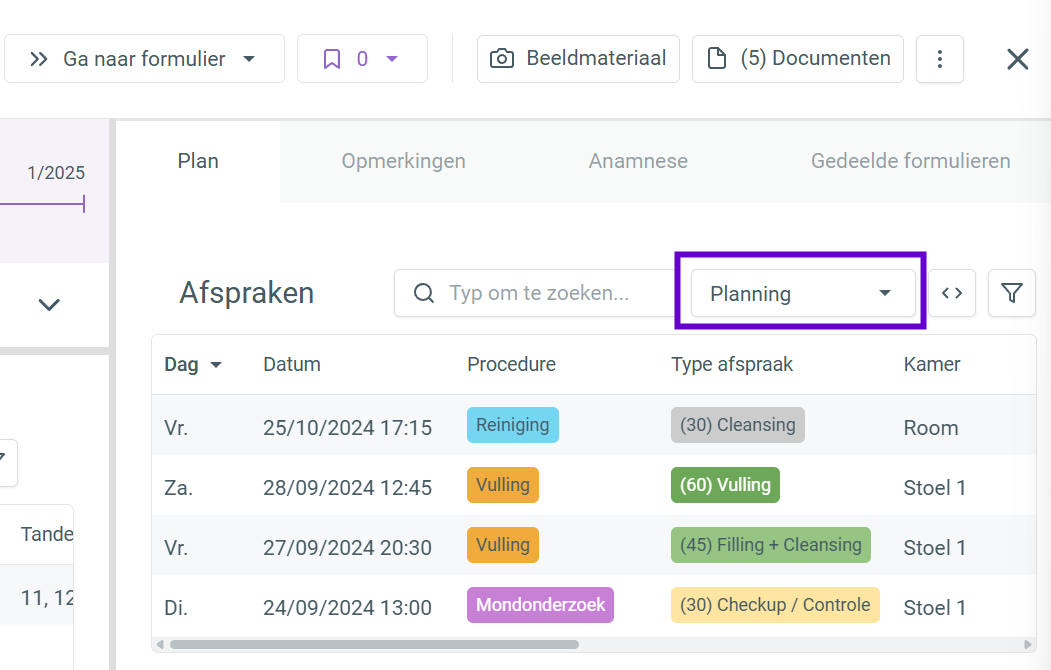
Task: Click the bookmark icon with count 0
Action: pos(362,59)
